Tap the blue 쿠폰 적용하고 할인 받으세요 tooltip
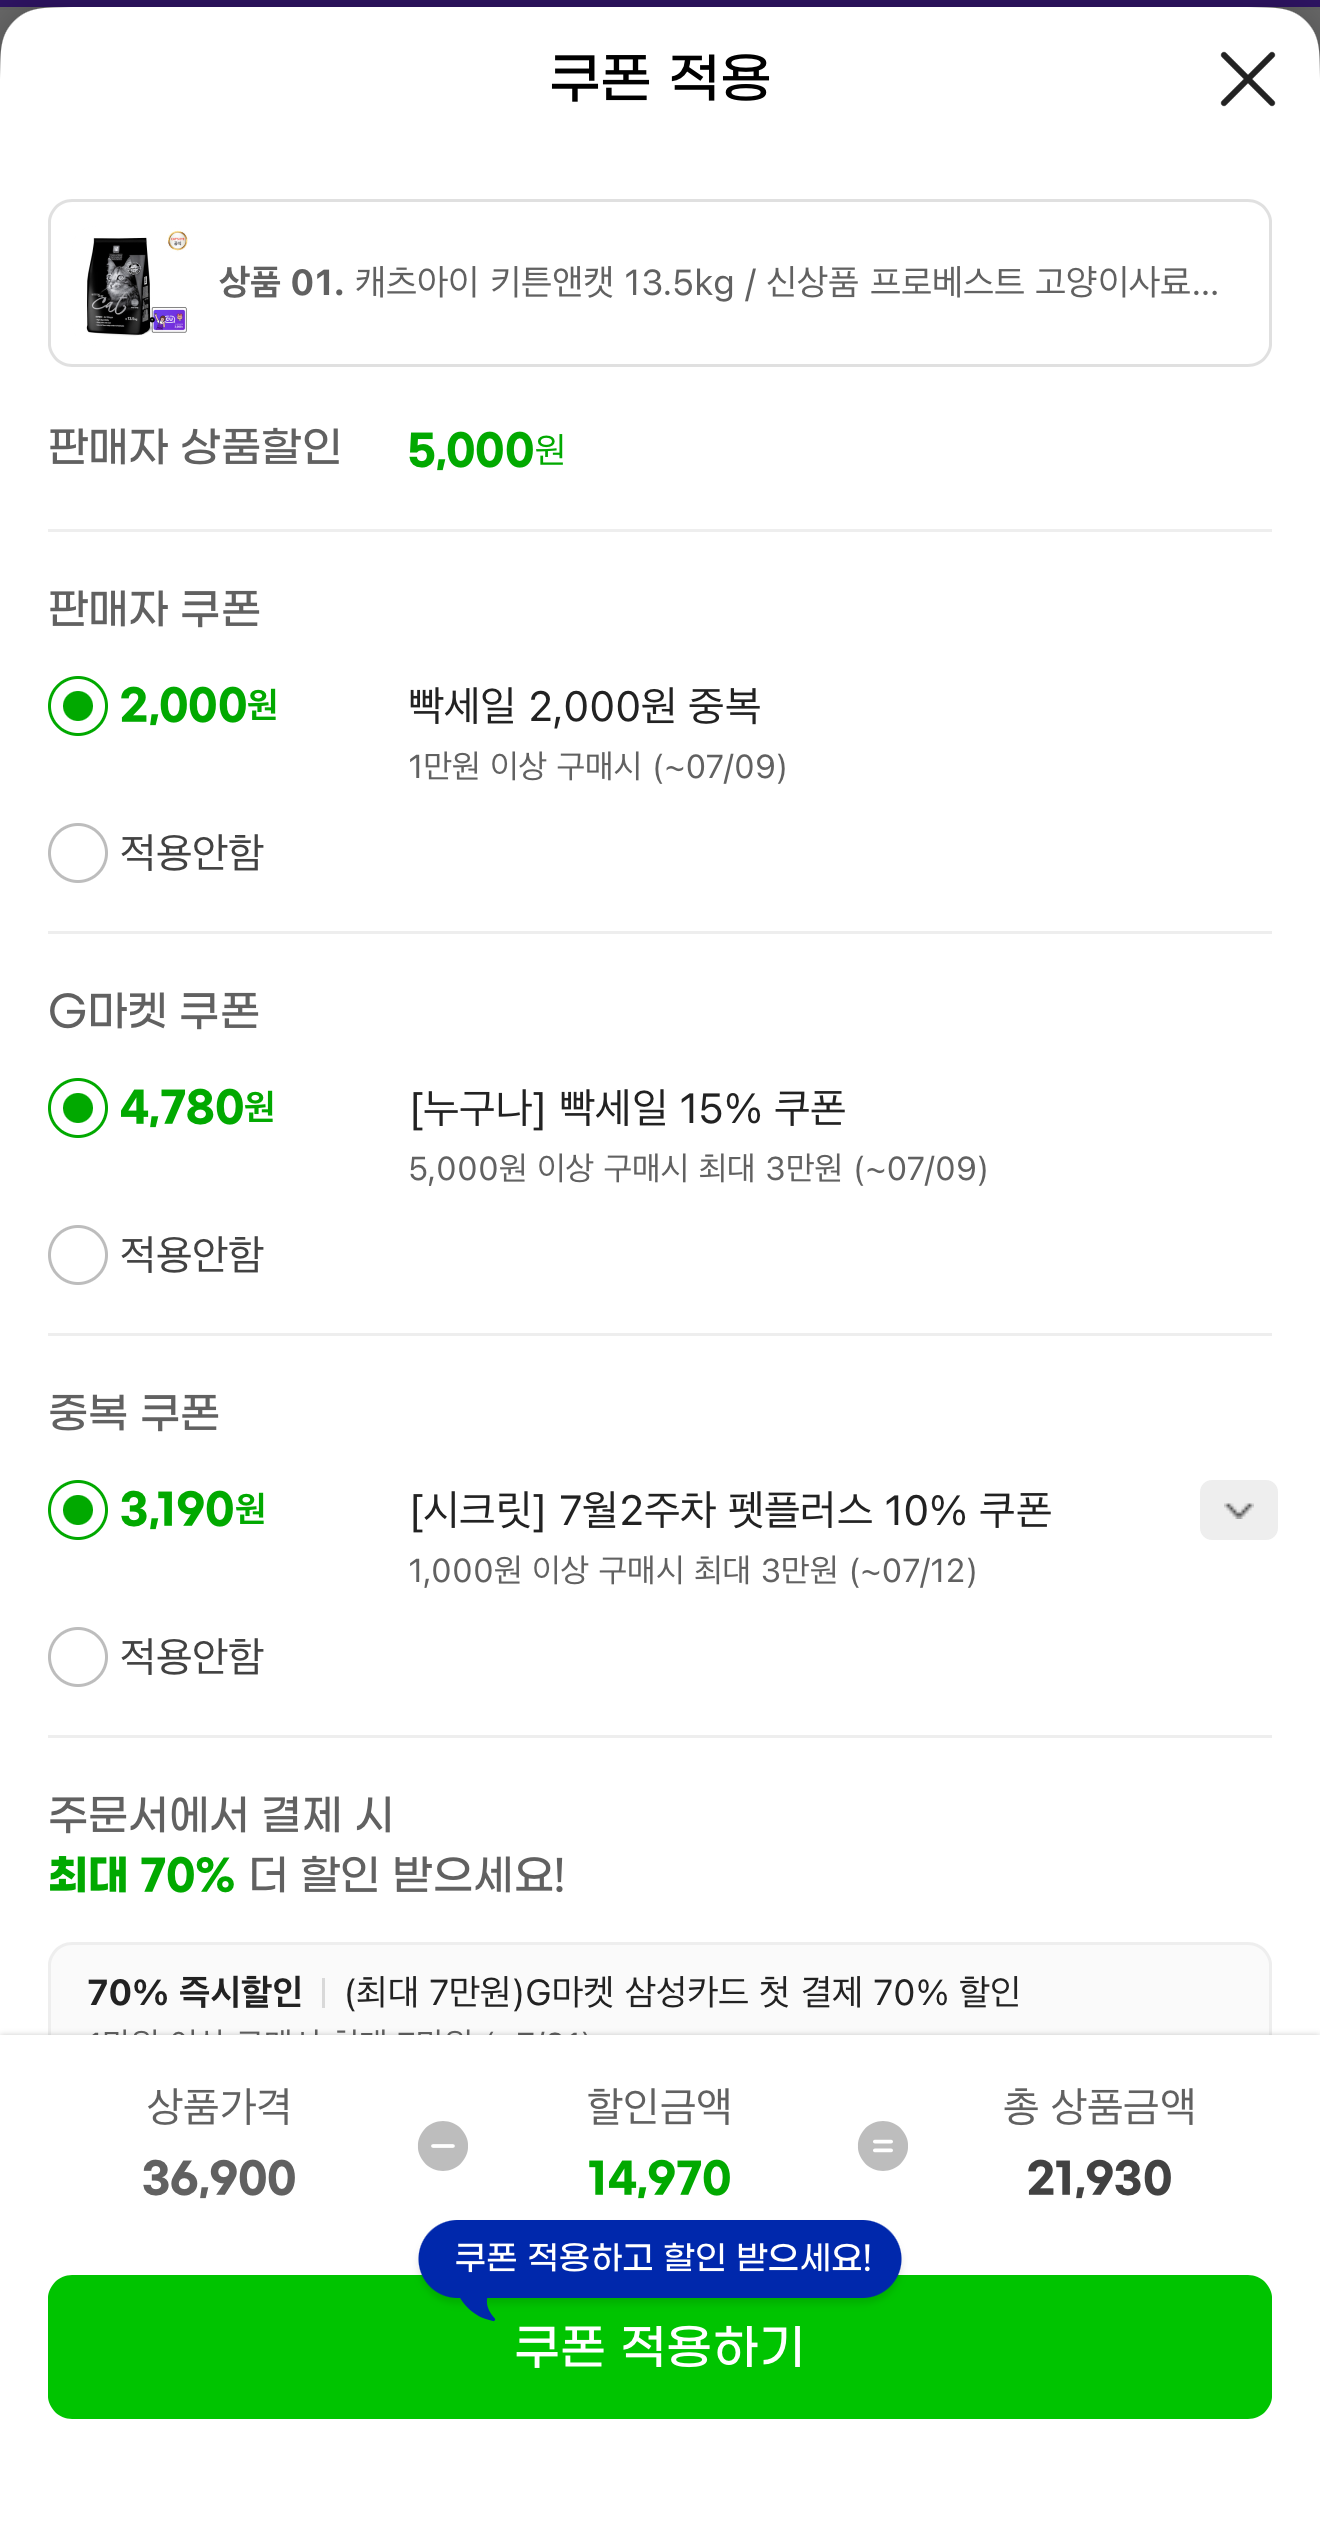The width and height of the screenshot is (1320, 2547). click(x=660, y=2258)
